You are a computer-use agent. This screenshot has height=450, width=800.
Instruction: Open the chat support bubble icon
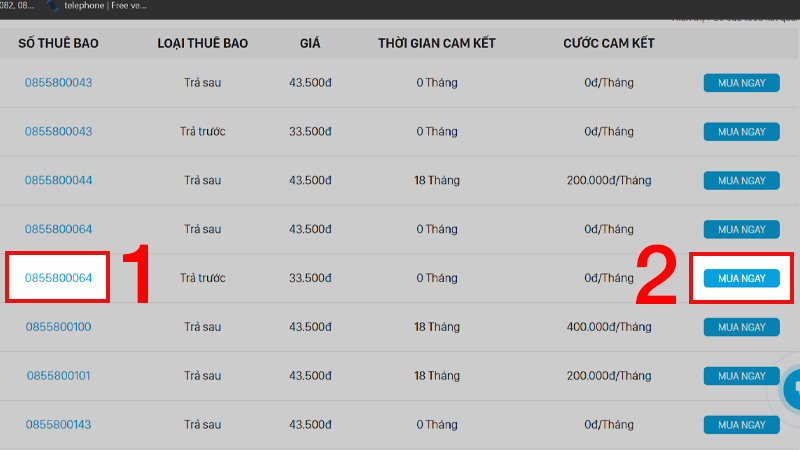tap(791, 390)
